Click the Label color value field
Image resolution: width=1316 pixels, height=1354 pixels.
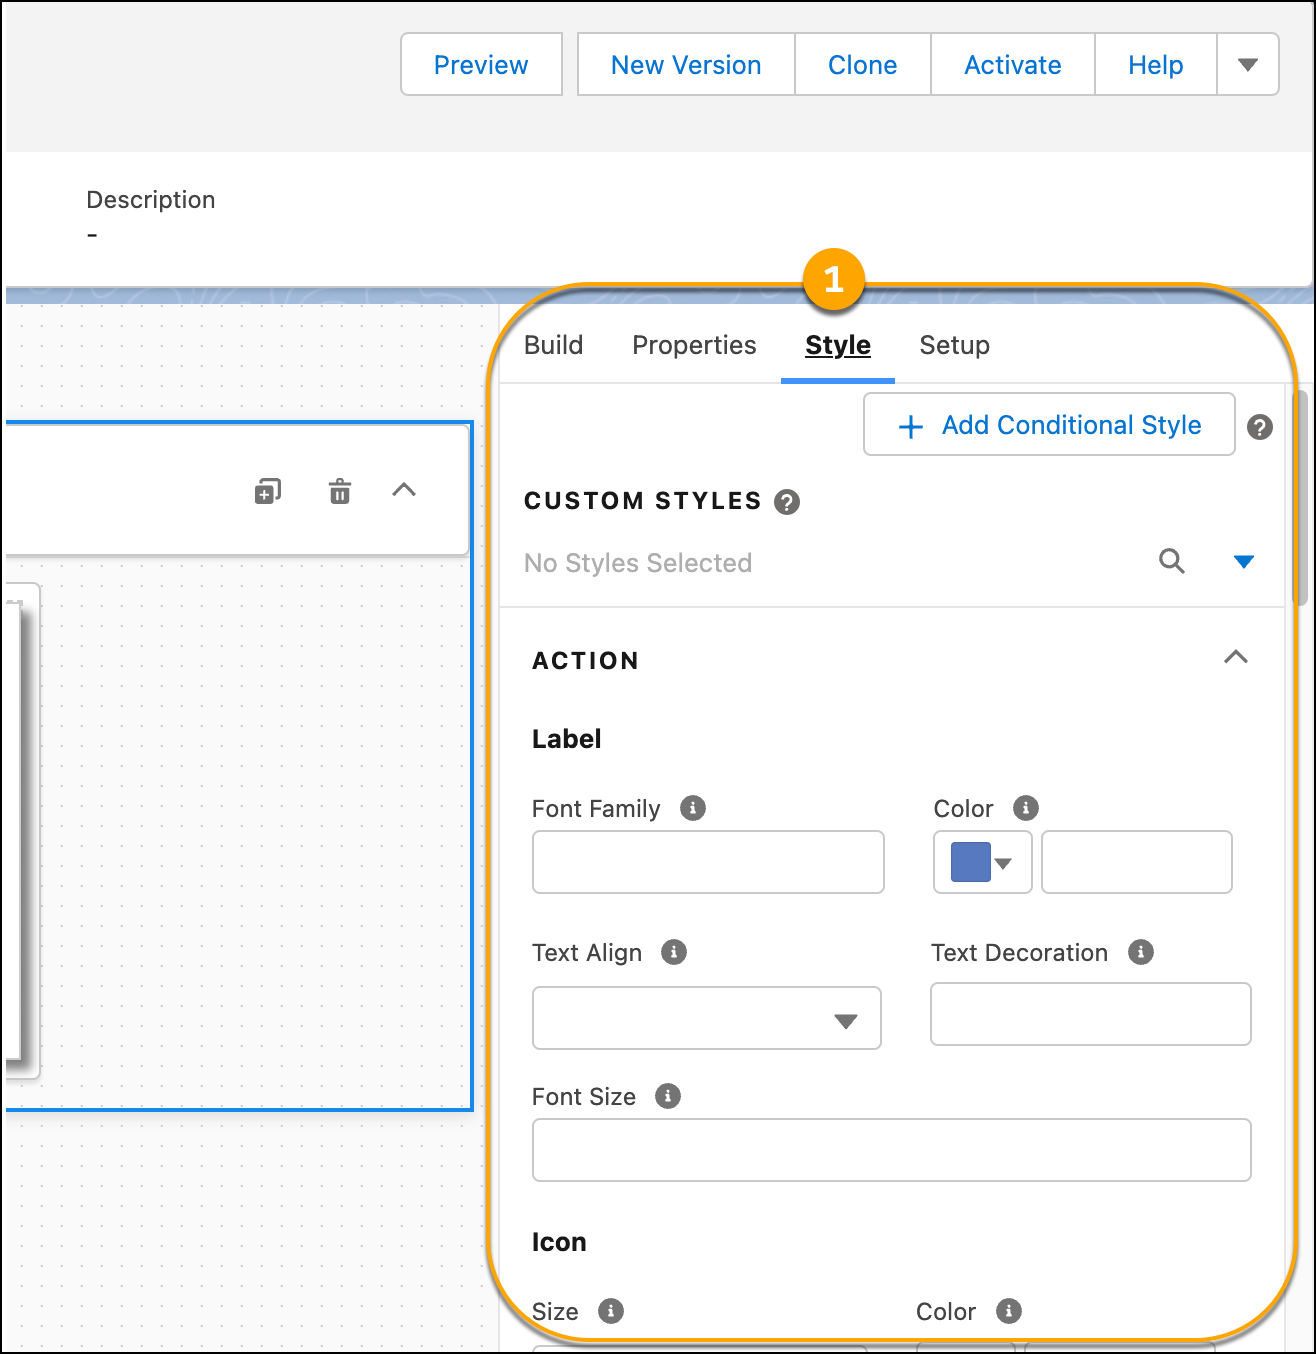click(1137, 862)
